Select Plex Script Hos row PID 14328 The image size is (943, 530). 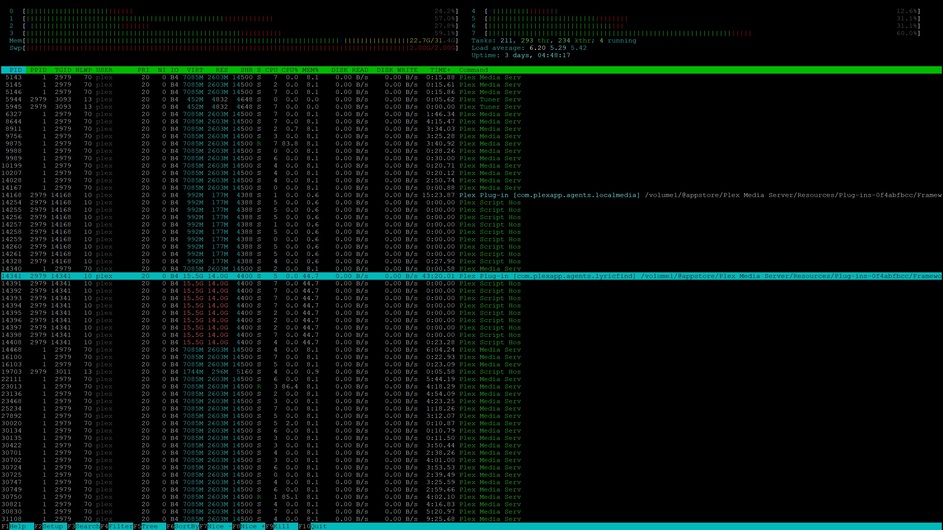pos(472,261)
